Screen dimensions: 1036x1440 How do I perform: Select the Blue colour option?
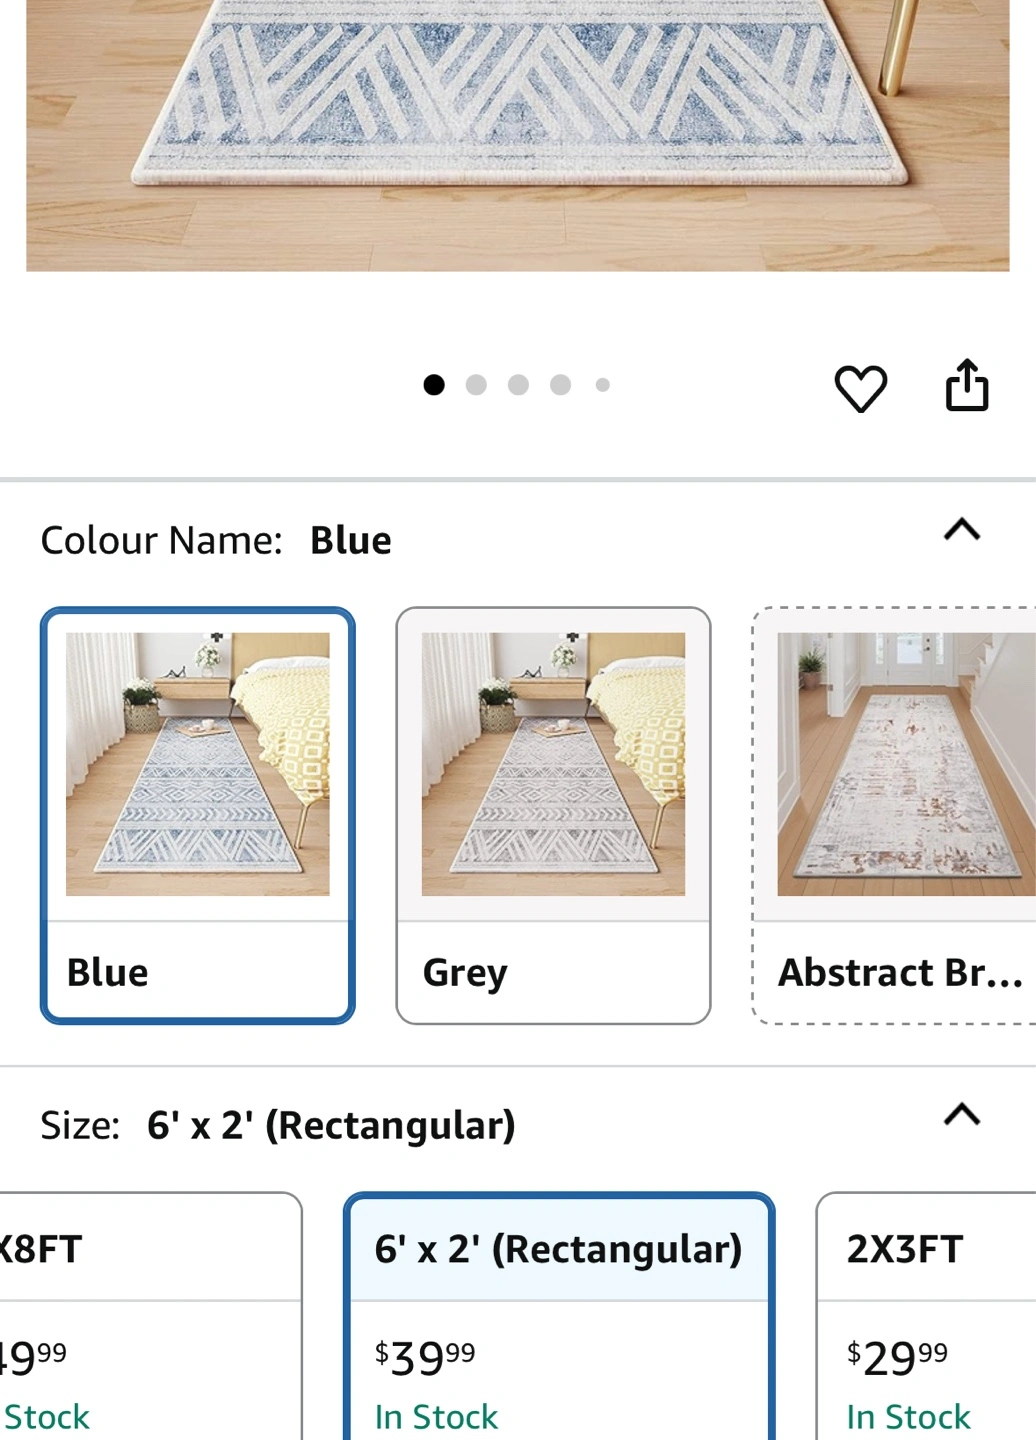[x=198, y=815]
